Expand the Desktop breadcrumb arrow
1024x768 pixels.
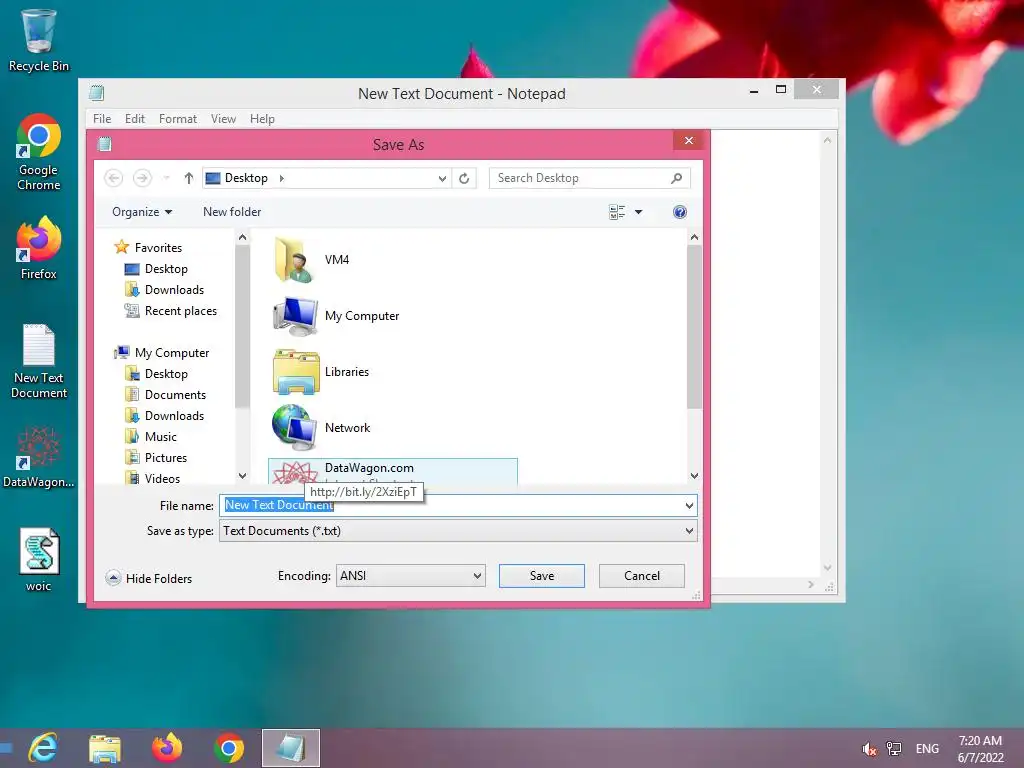[x=281, y=178]
